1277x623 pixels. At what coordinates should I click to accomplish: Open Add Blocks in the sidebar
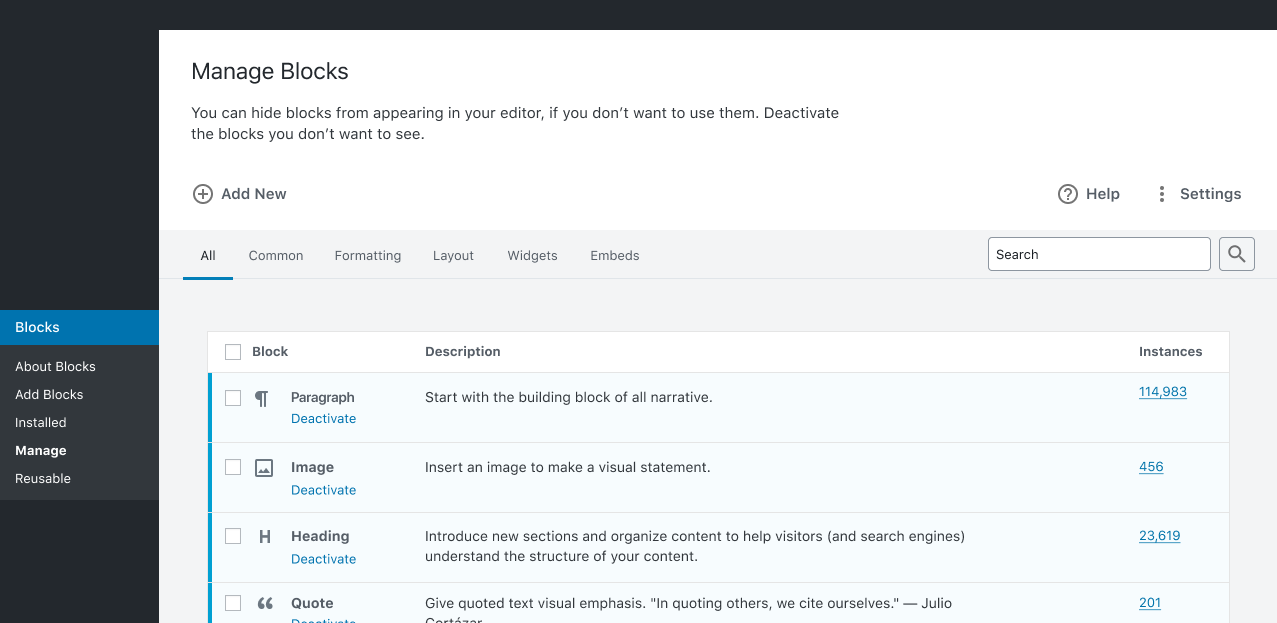48,394
